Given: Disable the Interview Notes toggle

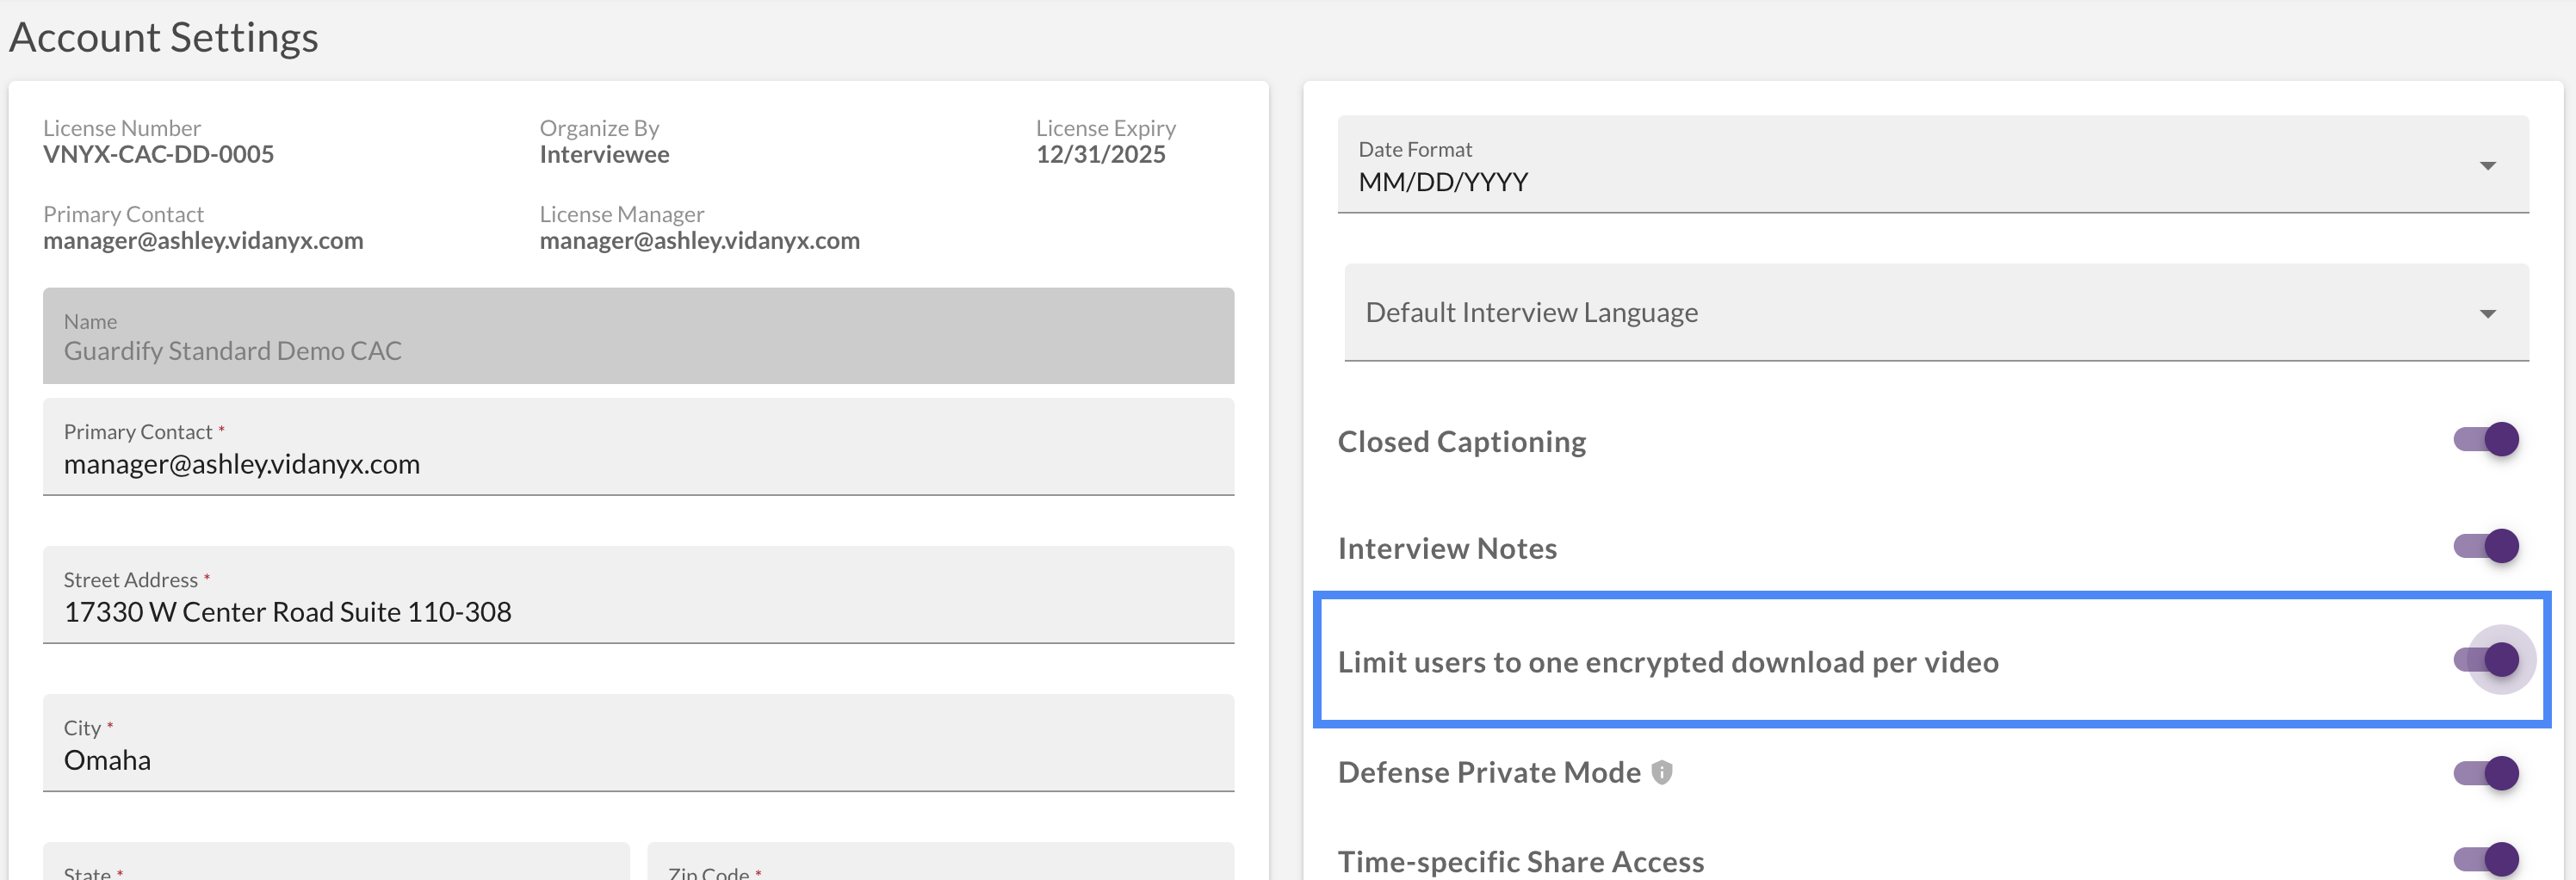Looking at the screenshot, I should pyautogui.click(x=2489, y=546).
